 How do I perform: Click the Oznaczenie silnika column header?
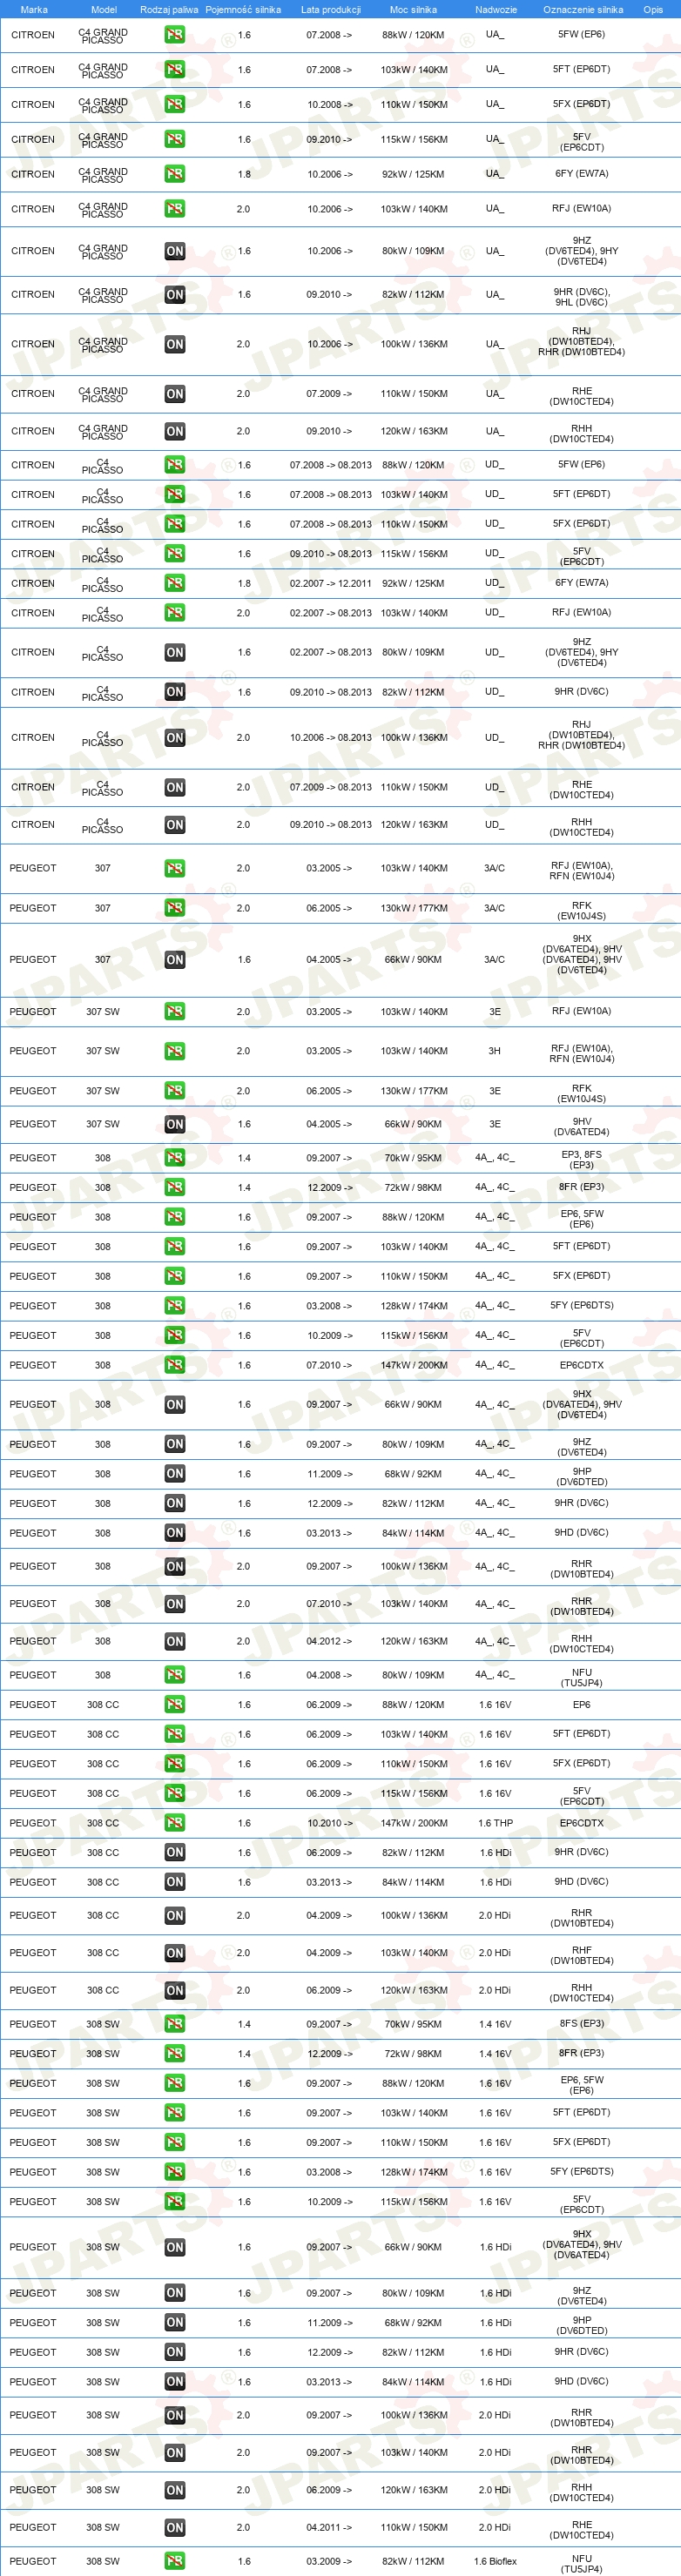pyautogui.click(x=583, y=10)
